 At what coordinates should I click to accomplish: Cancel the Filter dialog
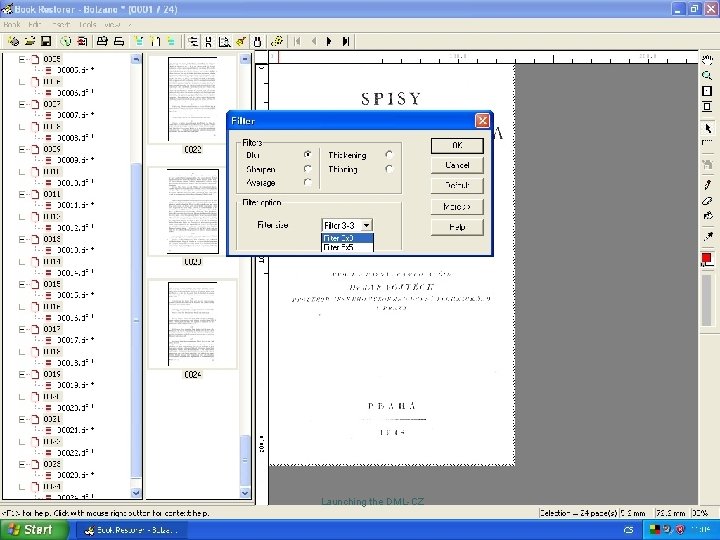tap(457, 165)
